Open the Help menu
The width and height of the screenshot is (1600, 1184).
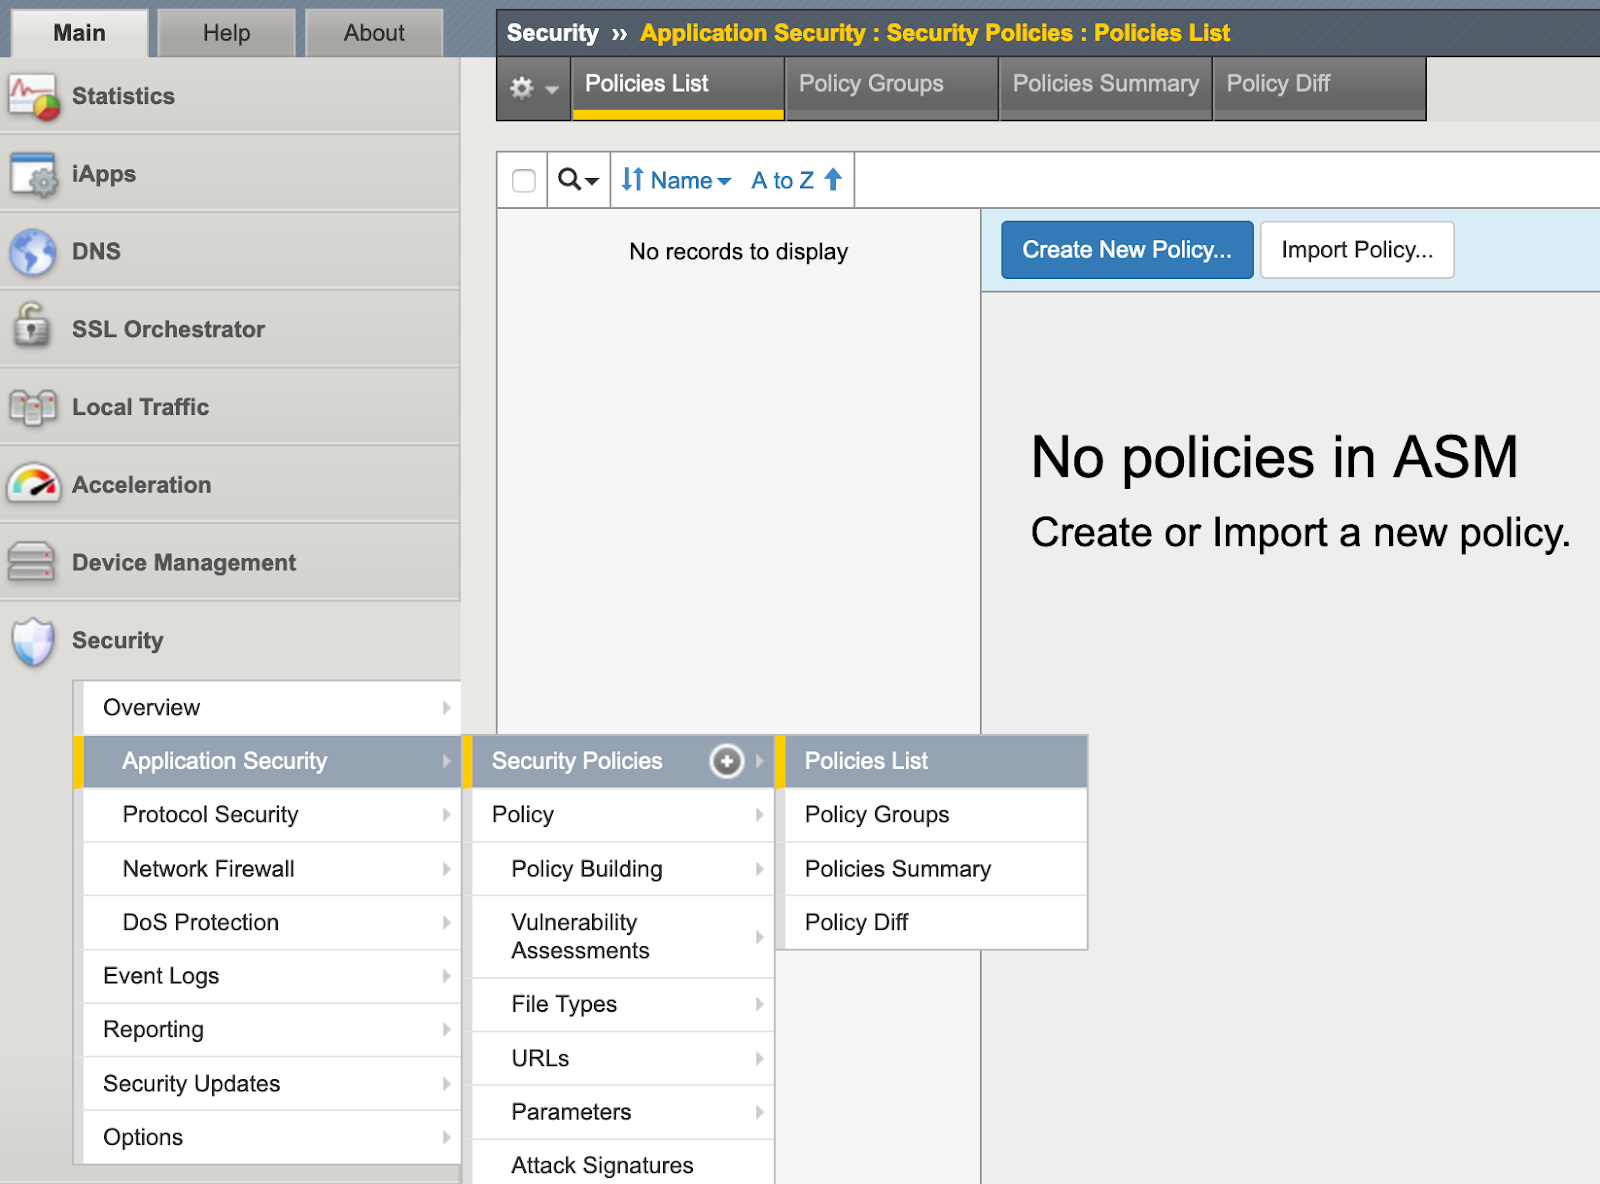click(225, 32)
